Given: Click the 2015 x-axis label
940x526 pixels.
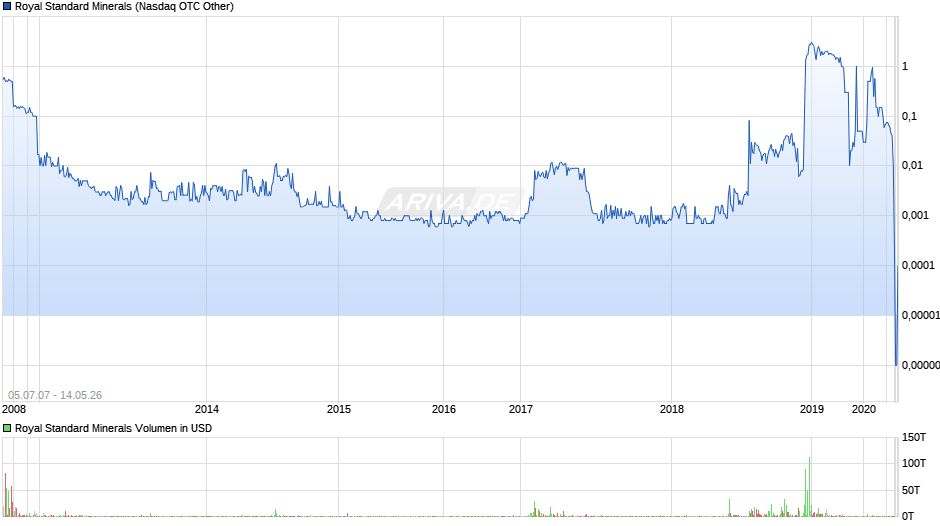Looking at the screenshot, I should tap(339, 409).
